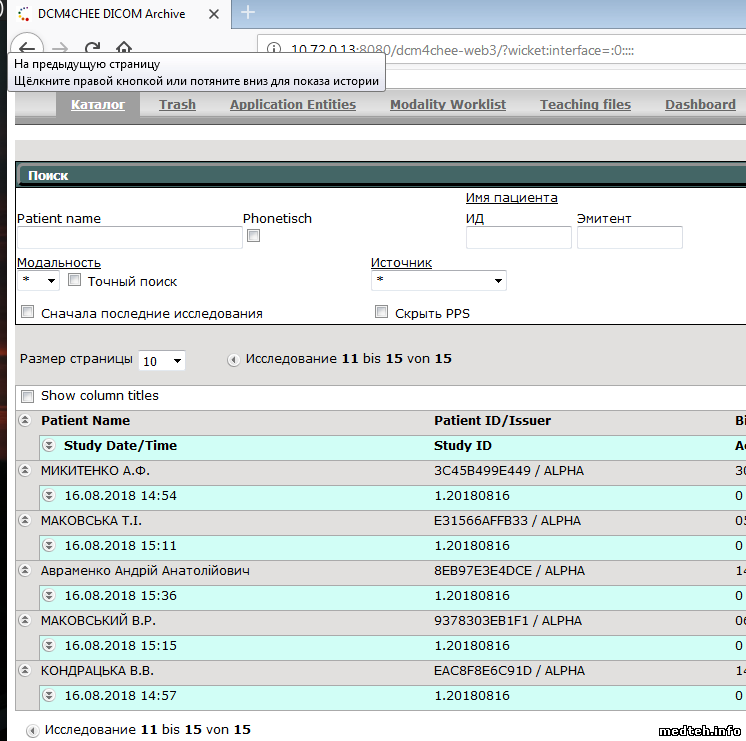This screenshot has height=741, width=746.
Task: Expand the МИКИТЕНКО А.Ф. patient row icon
Action: (26, 471)
